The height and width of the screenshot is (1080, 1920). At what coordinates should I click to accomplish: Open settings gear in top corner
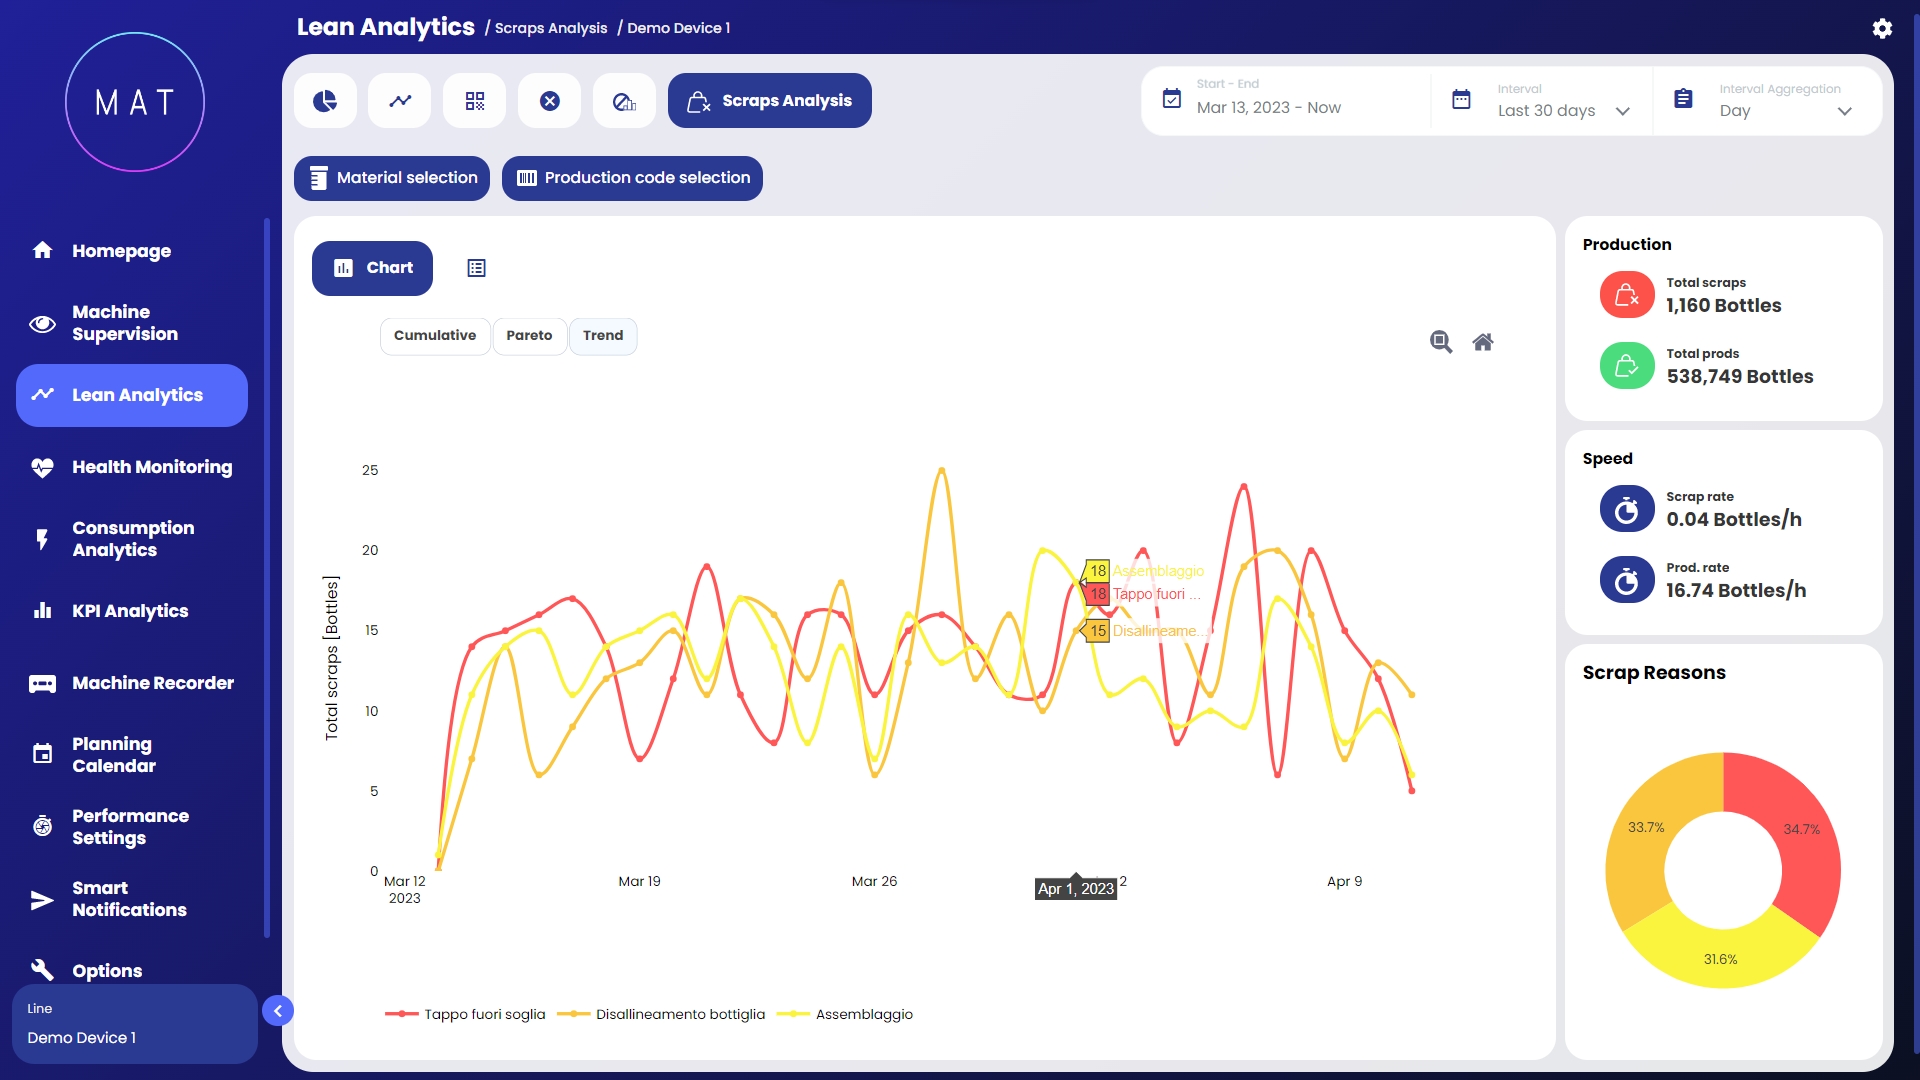[x=1882, y=28]
